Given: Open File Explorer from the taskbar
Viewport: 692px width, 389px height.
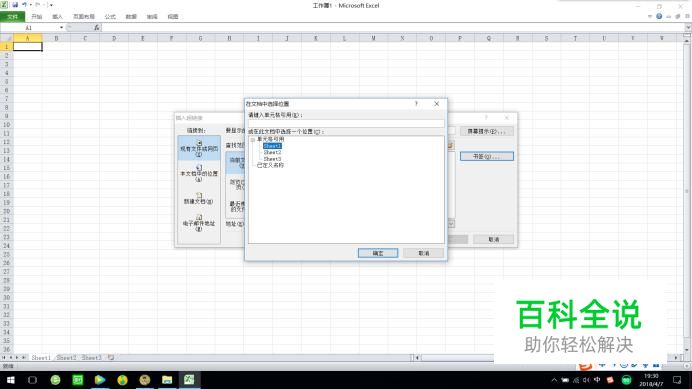Looking at the screenshot, I should tap(167, 380).
